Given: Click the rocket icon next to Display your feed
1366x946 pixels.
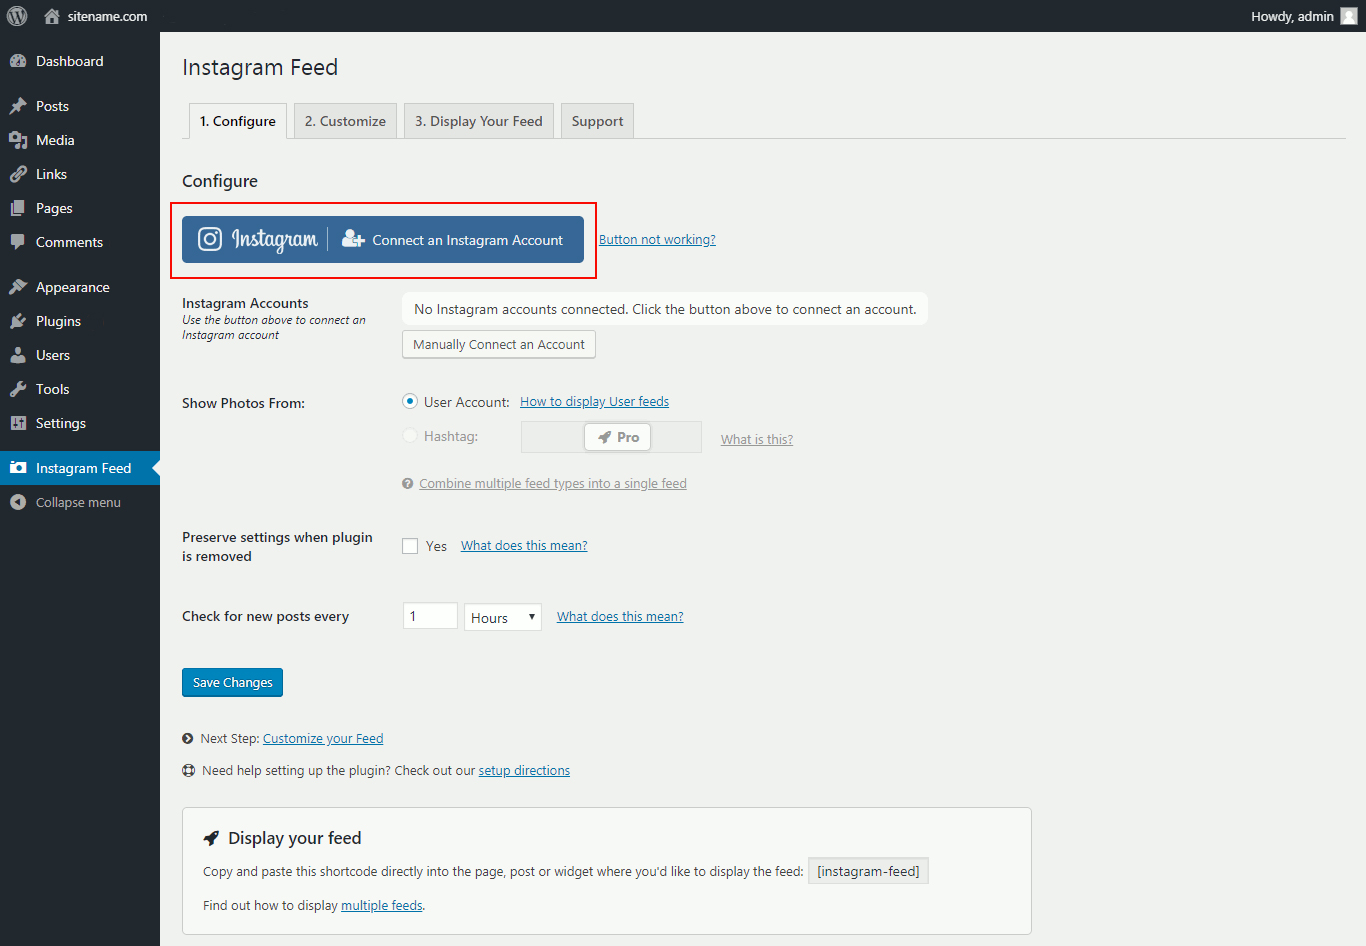Looking at the screenshot, I should click(x=211, y=838).
